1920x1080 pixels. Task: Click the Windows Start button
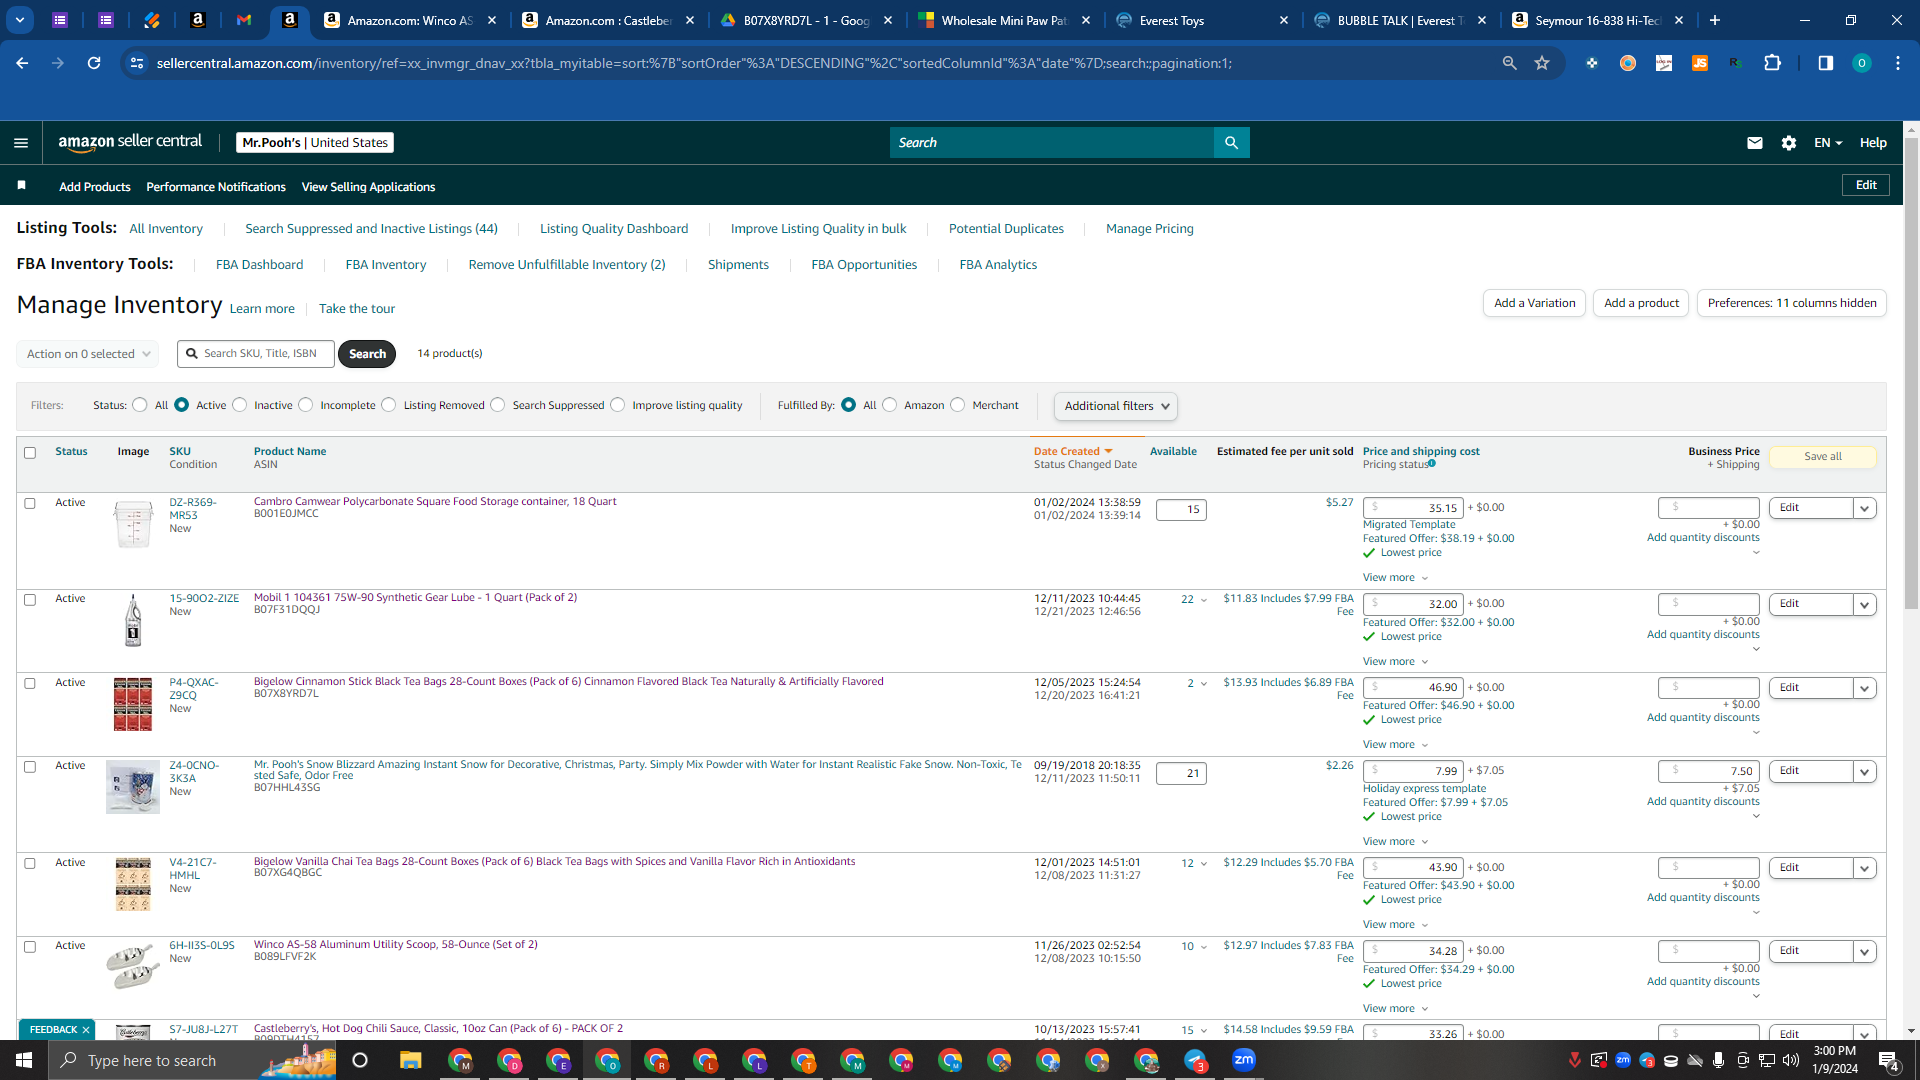click(x=24, y=1060)
